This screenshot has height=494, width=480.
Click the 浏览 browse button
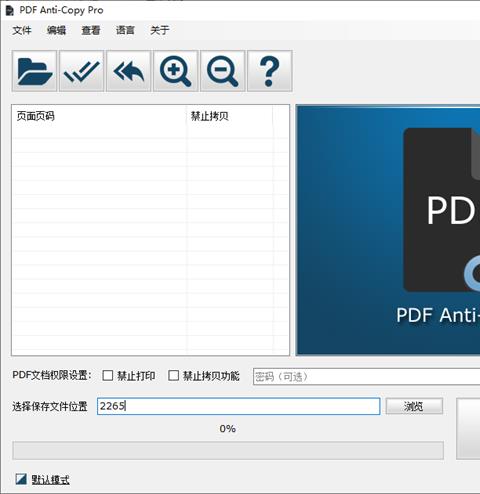(x=414, y=406)
